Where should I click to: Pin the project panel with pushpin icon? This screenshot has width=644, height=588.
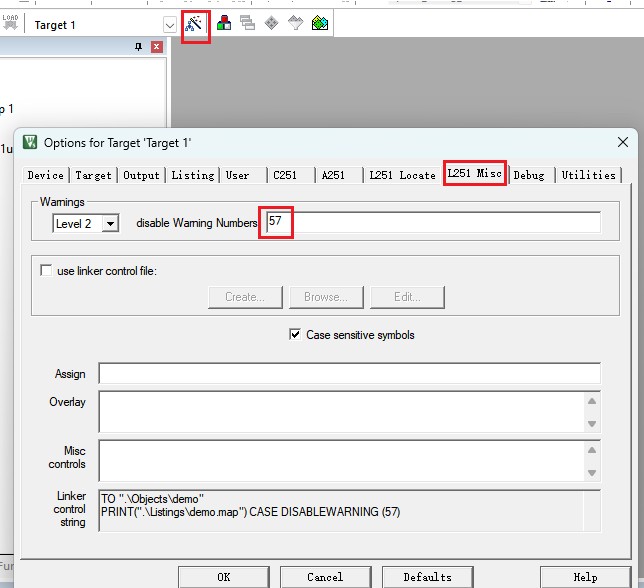pos(139,47)
